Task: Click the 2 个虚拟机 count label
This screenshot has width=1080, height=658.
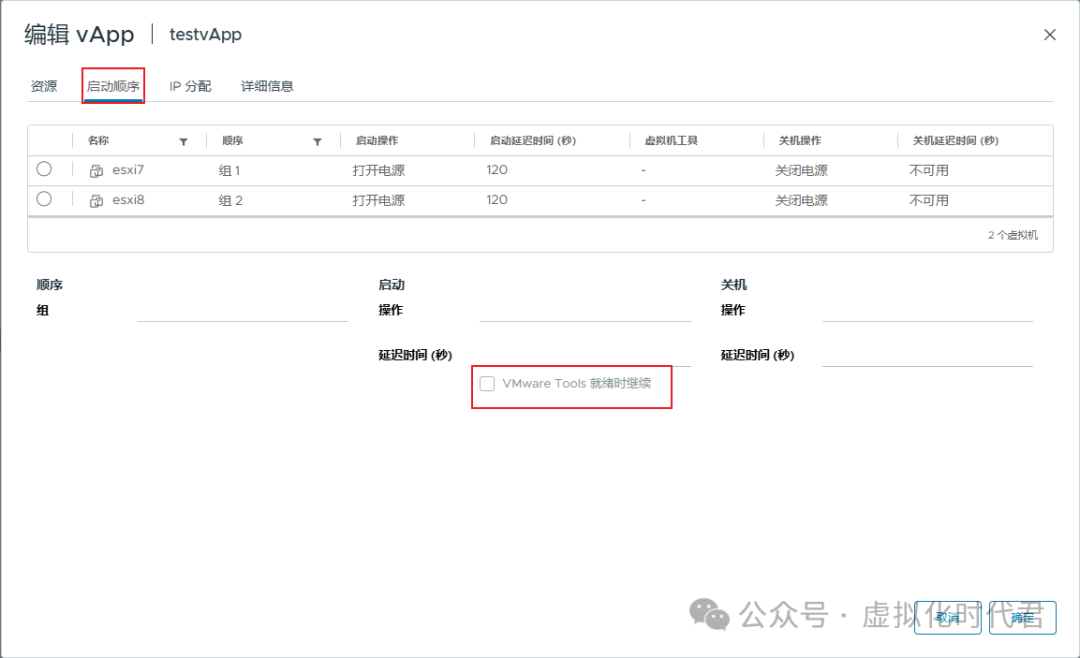Action: tap(1015, 234)
